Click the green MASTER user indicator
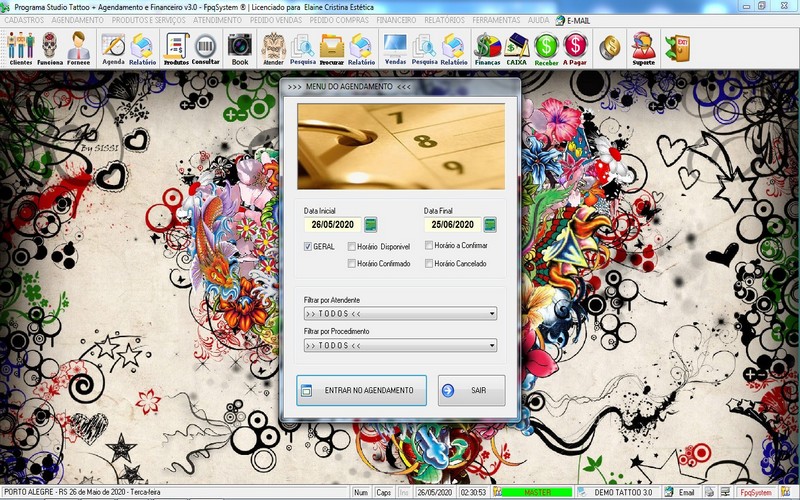This screenshot has width=800, height=500. tap(537, 492)
